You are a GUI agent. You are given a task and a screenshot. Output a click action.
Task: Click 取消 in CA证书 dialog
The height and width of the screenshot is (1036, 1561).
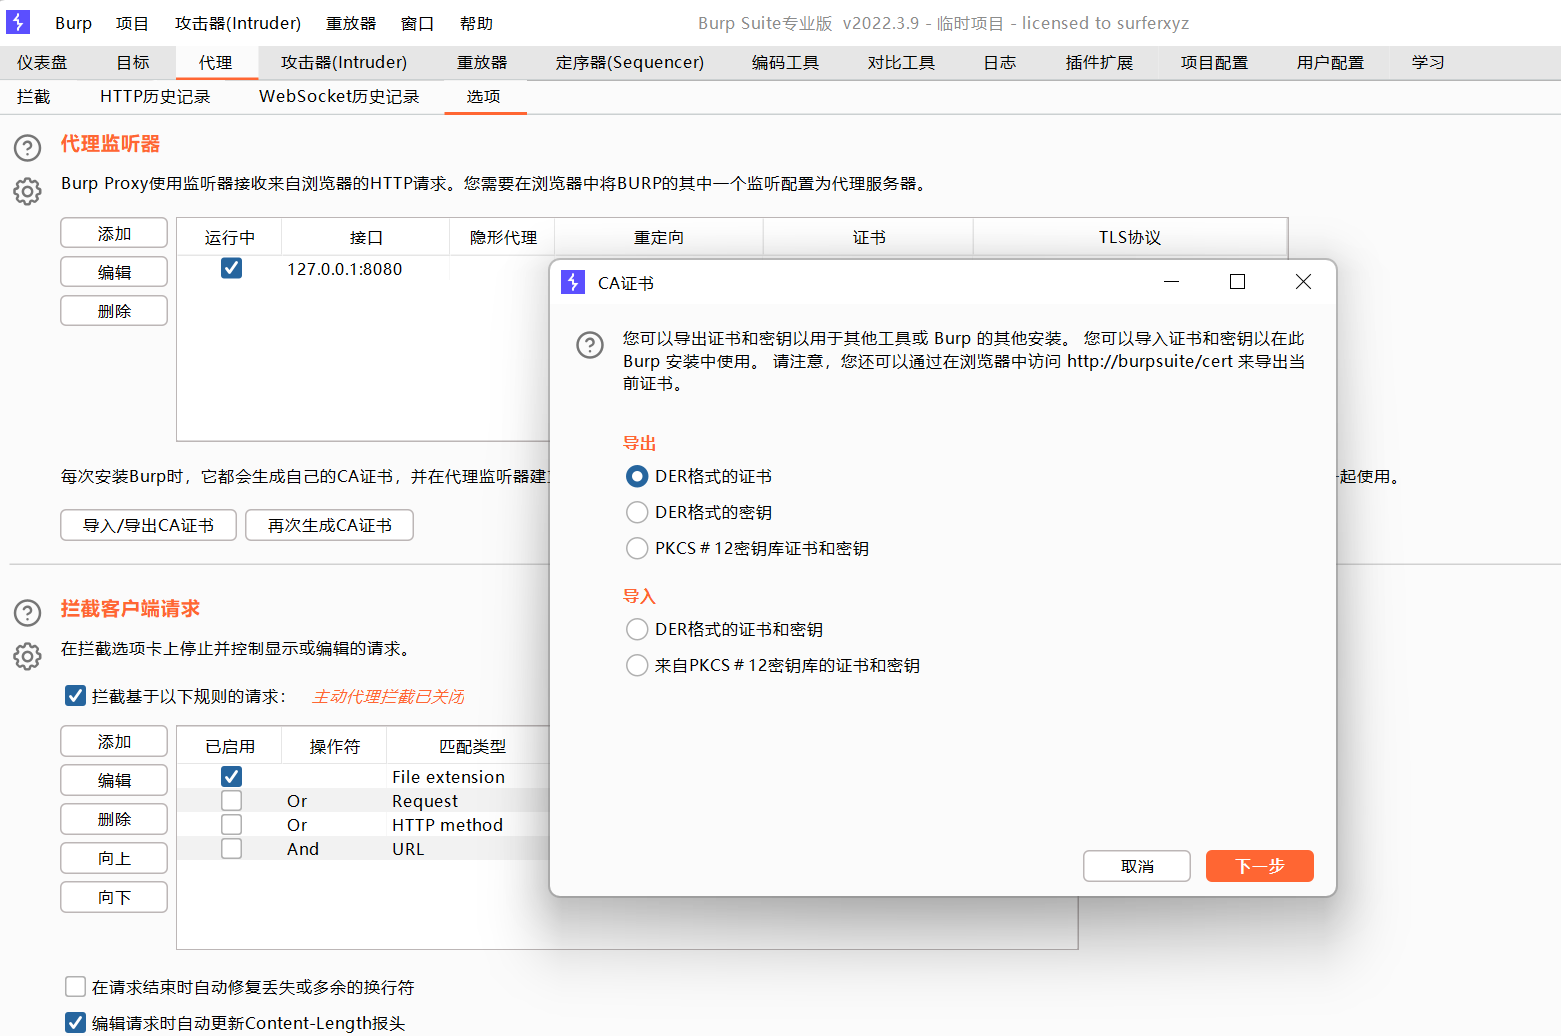(x=1137, y=866)
